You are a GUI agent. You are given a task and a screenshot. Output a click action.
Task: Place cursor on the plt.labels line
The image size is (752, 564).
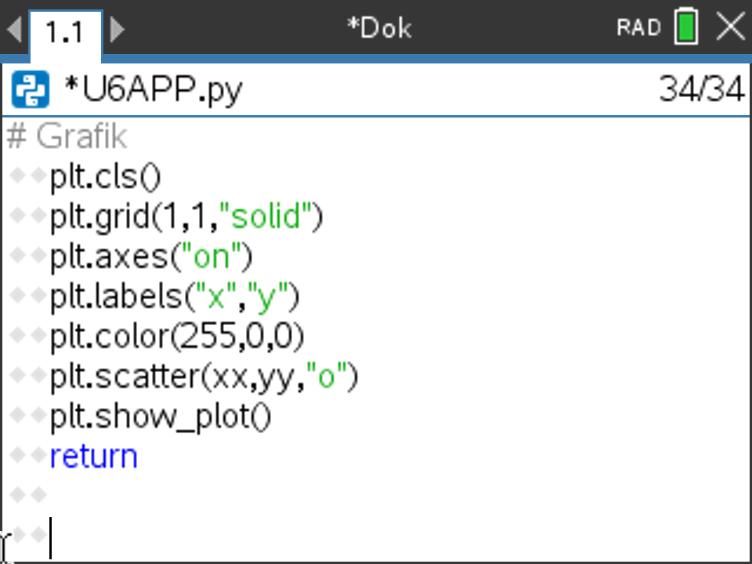tap(174, 296)
